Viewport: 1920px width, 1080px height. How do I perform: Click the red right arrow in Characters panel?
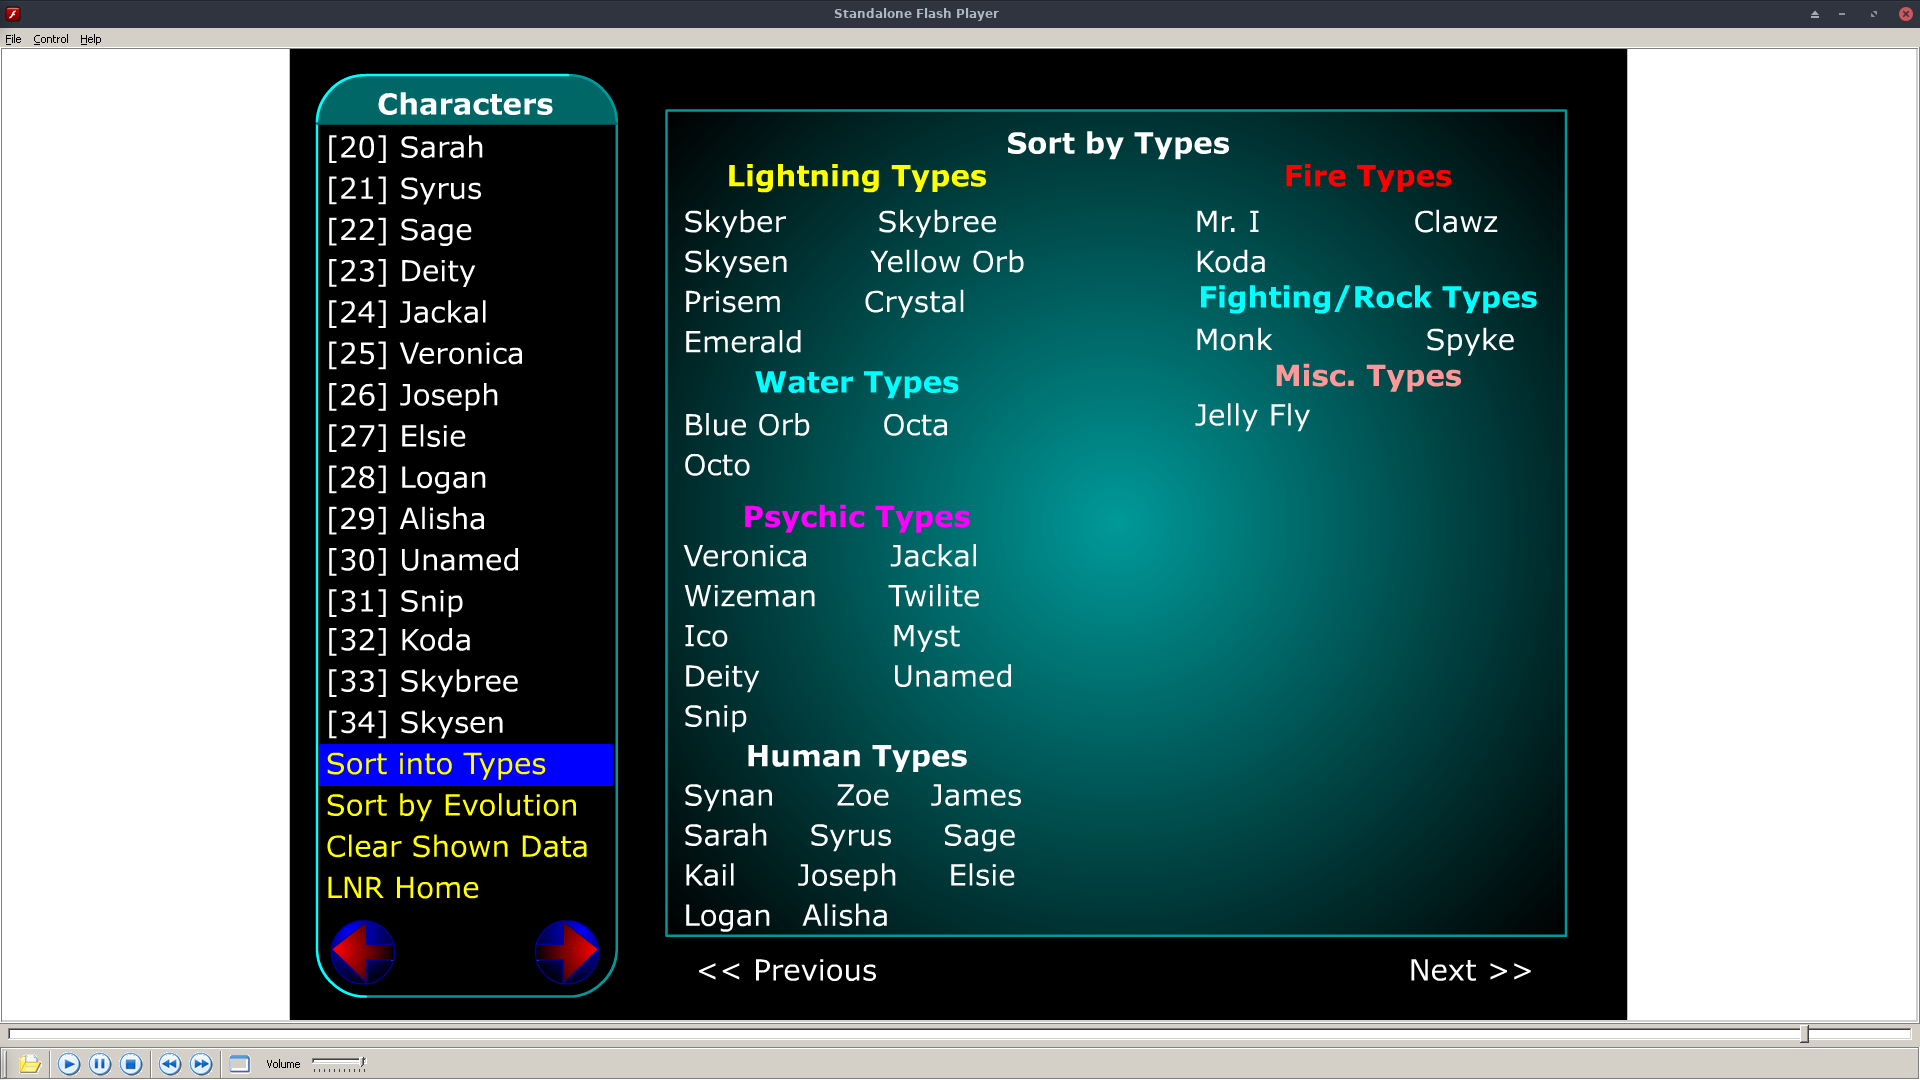[567, 952]
